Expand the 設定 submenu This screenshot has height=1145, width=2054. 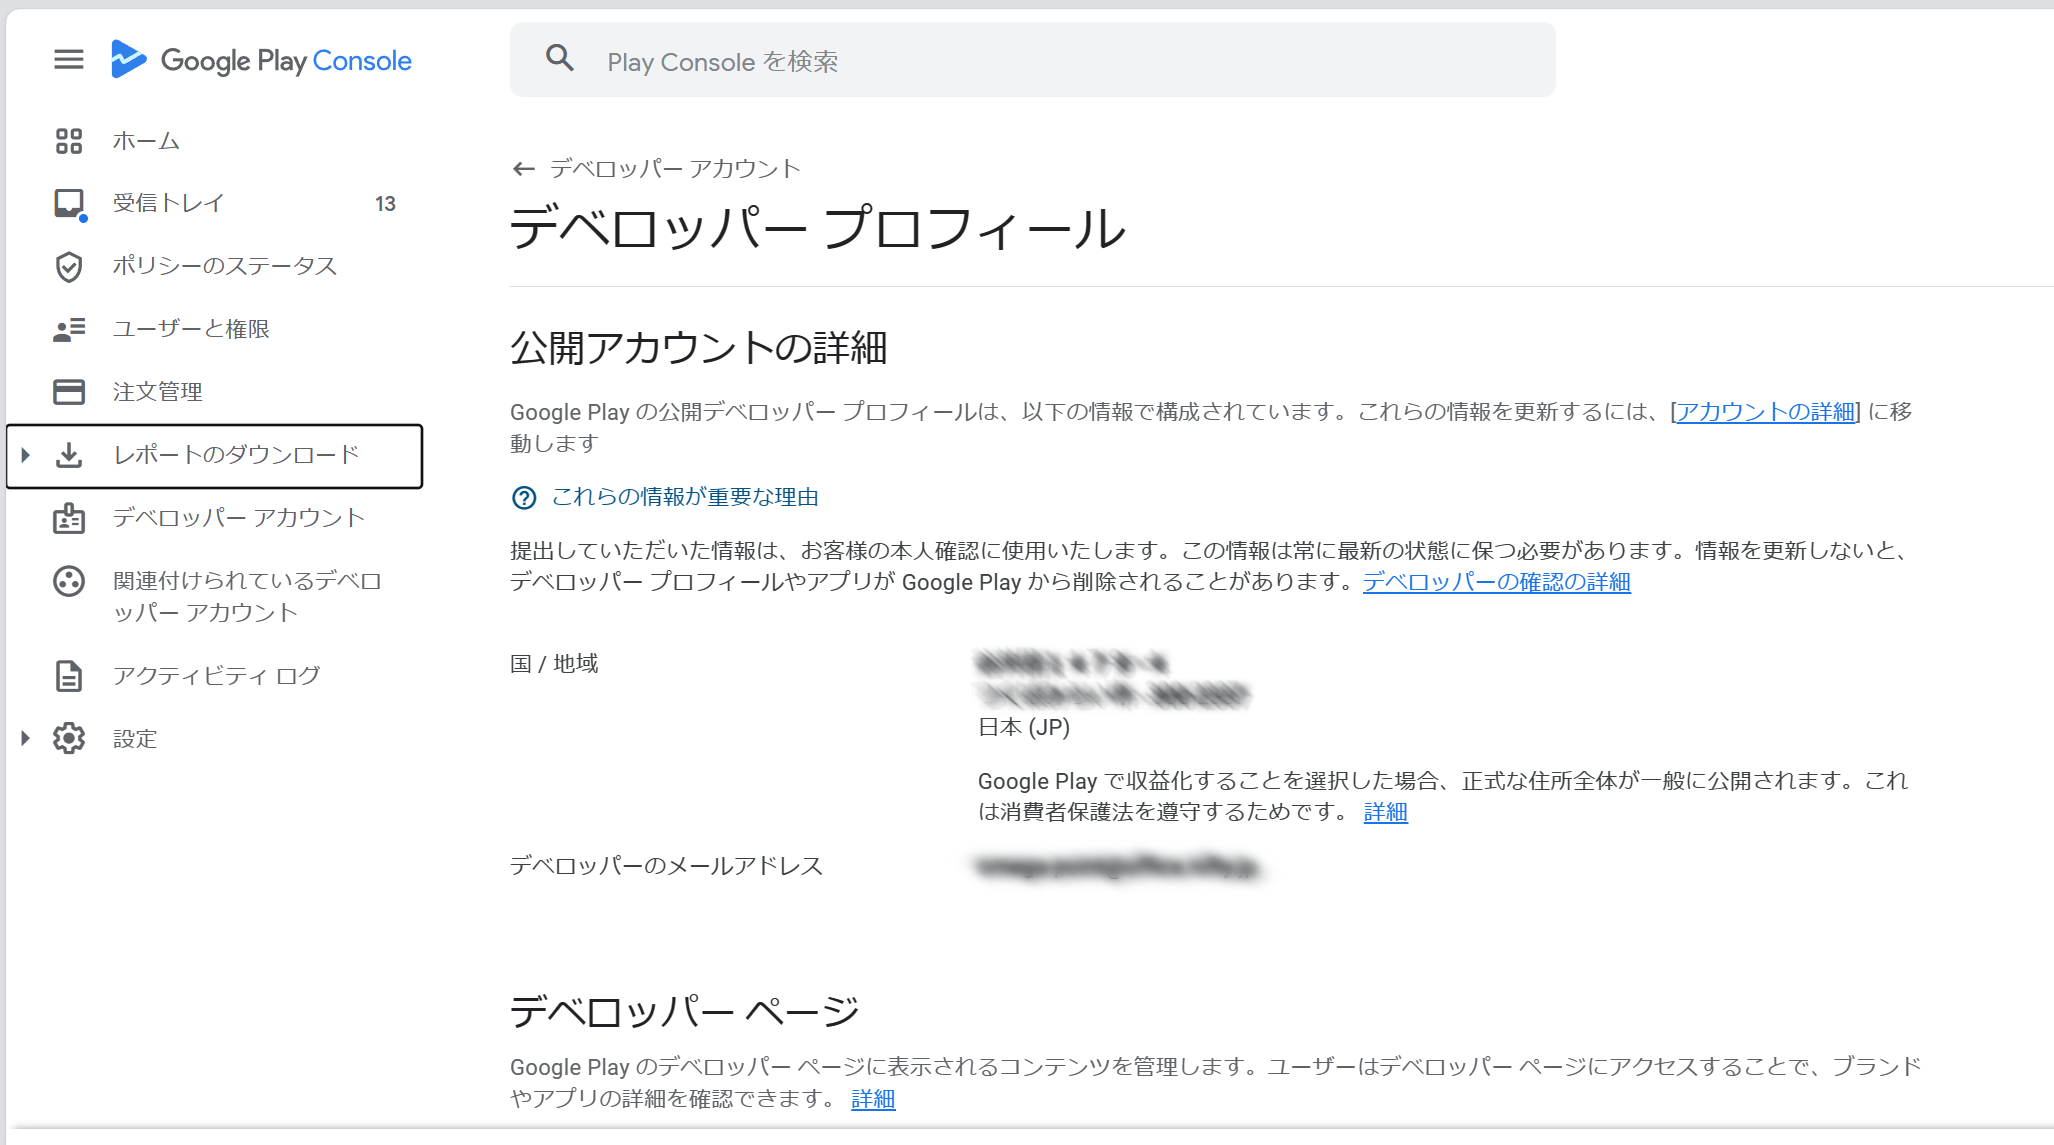(x=24, y=738)
